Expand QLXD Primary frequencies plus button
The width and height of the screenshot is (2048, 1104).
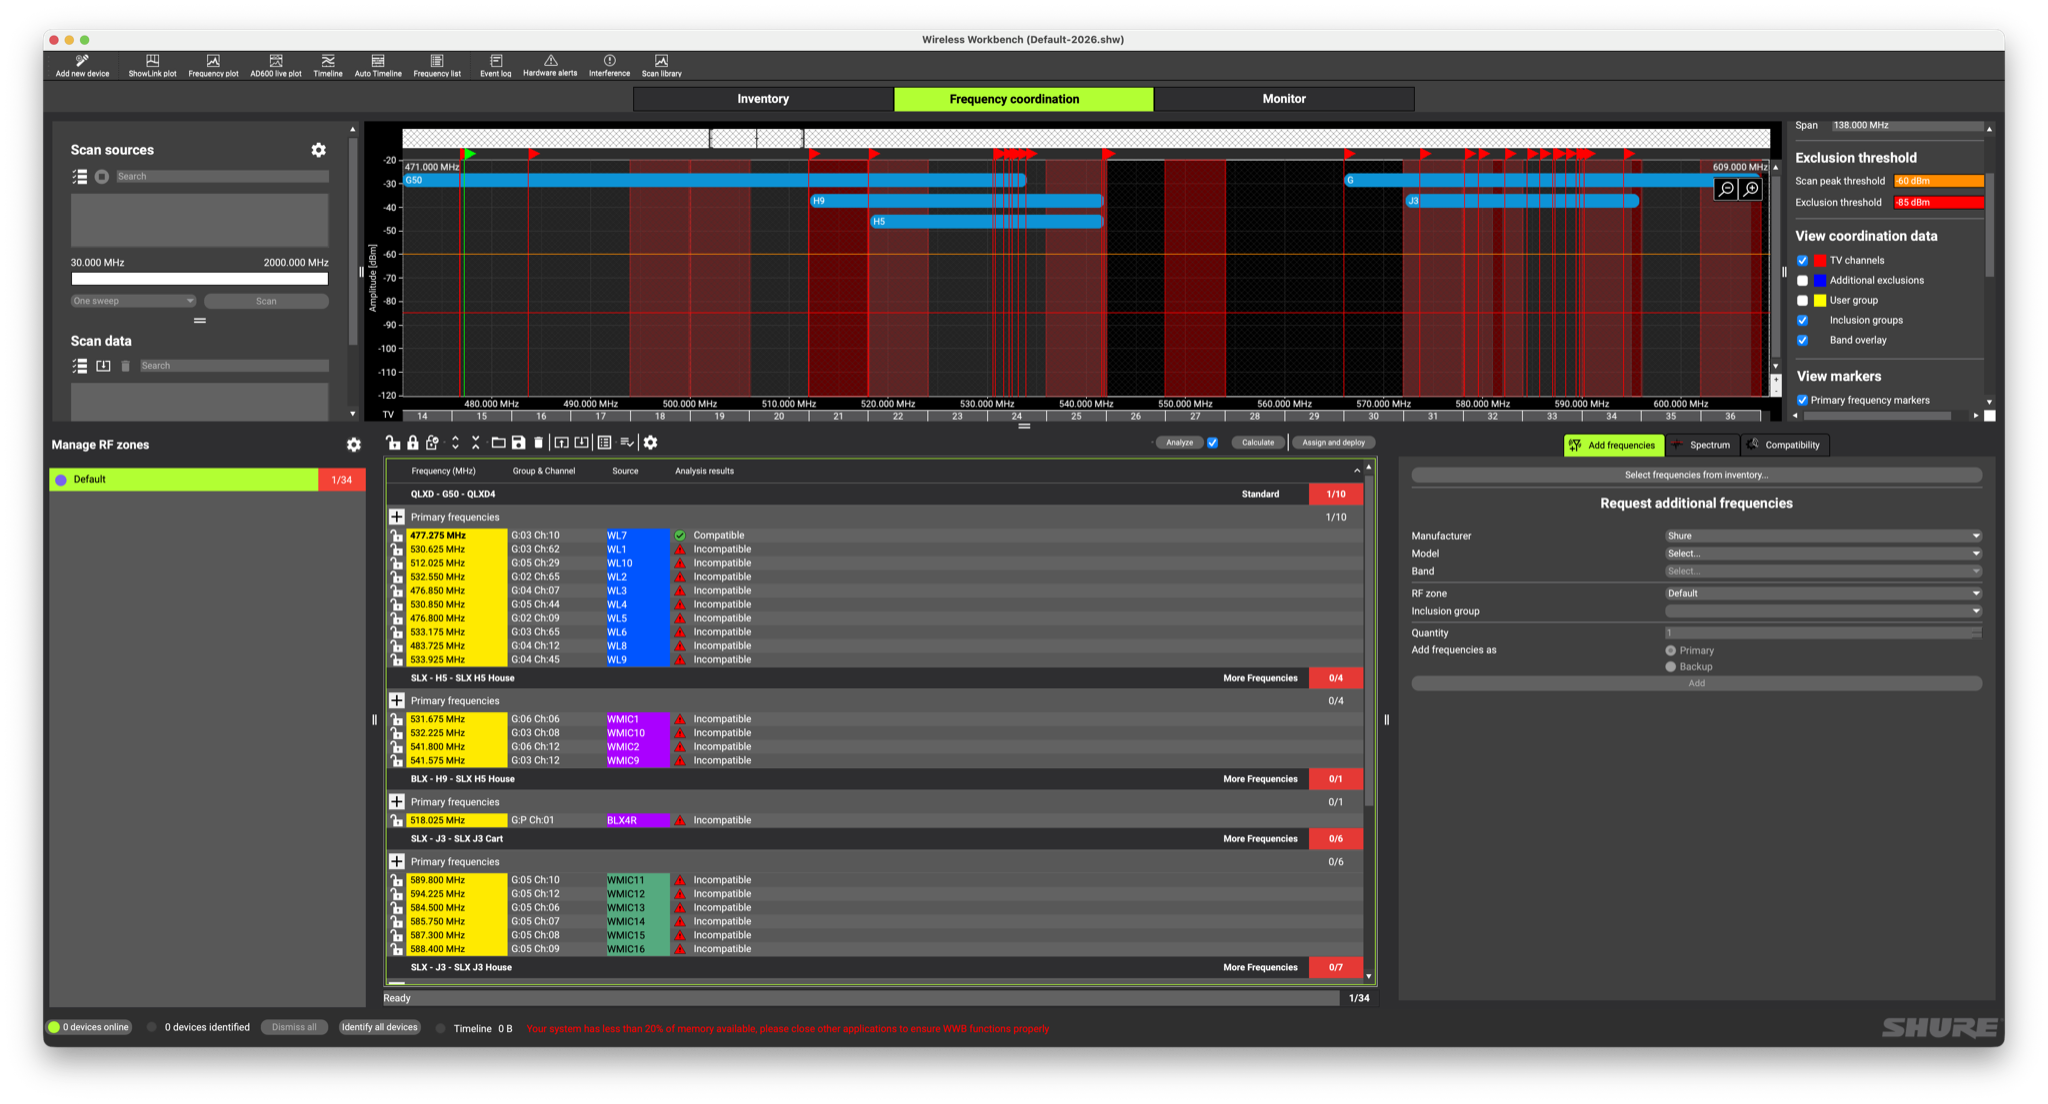(397, 517)
